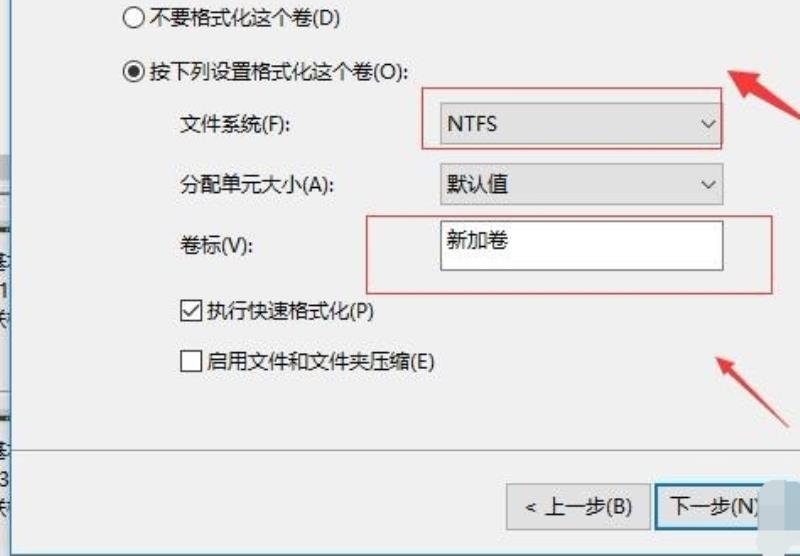Click the 新加卷 text in volume label box

coord(477,239)
